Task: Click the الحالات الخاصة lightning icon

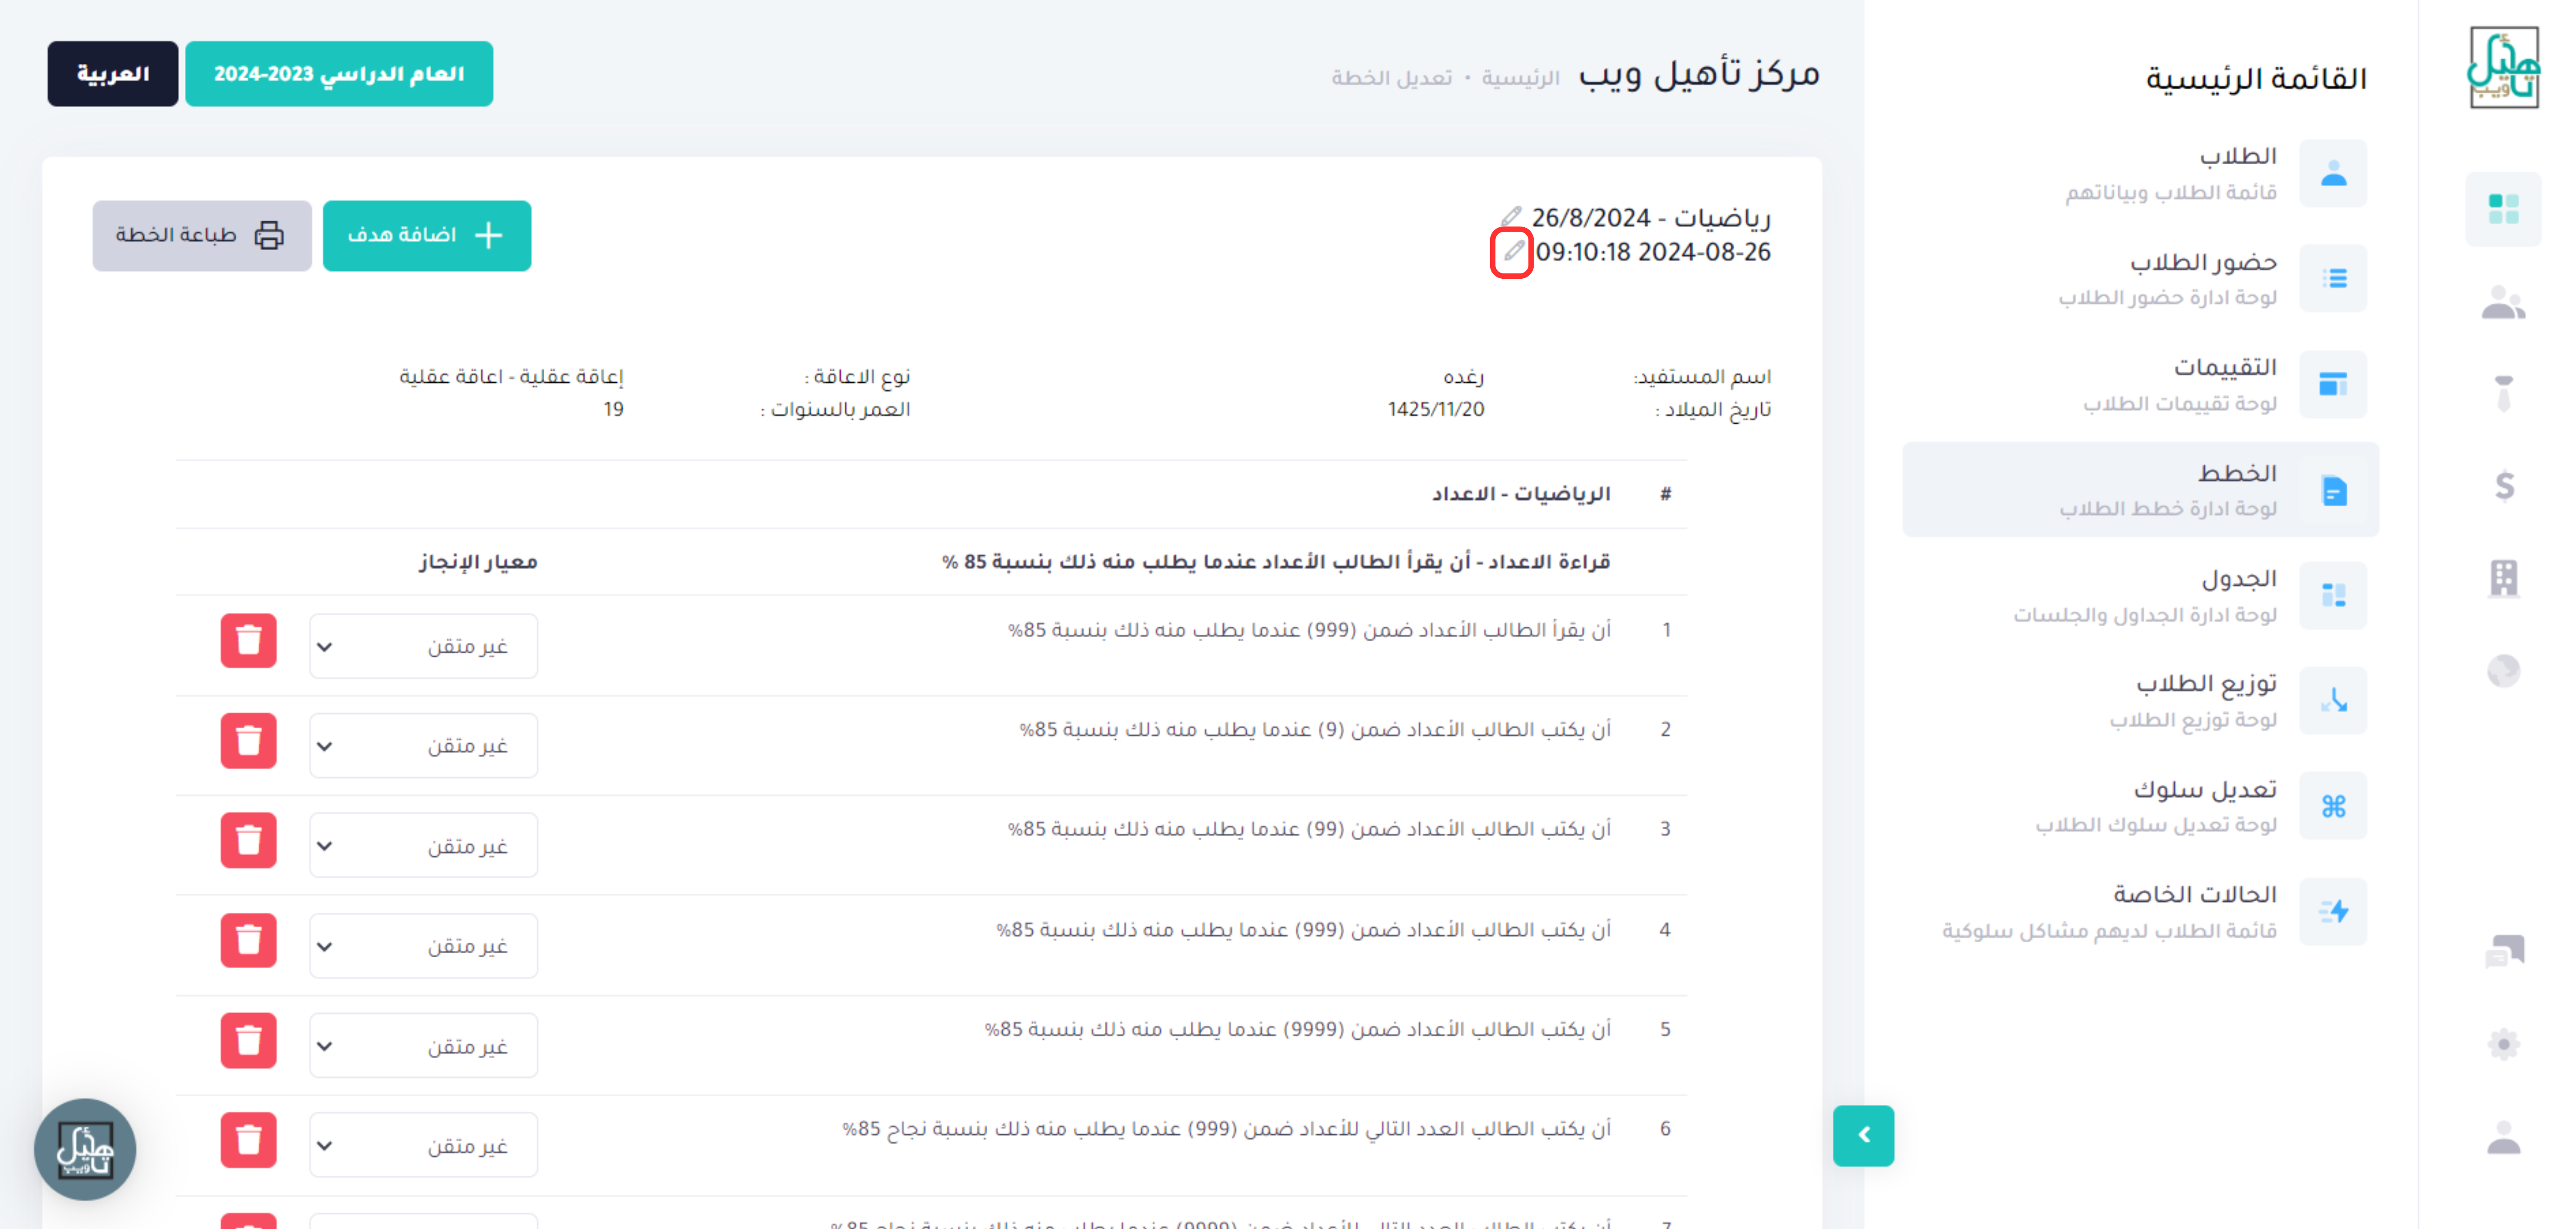Action: tap(2333, 911)
